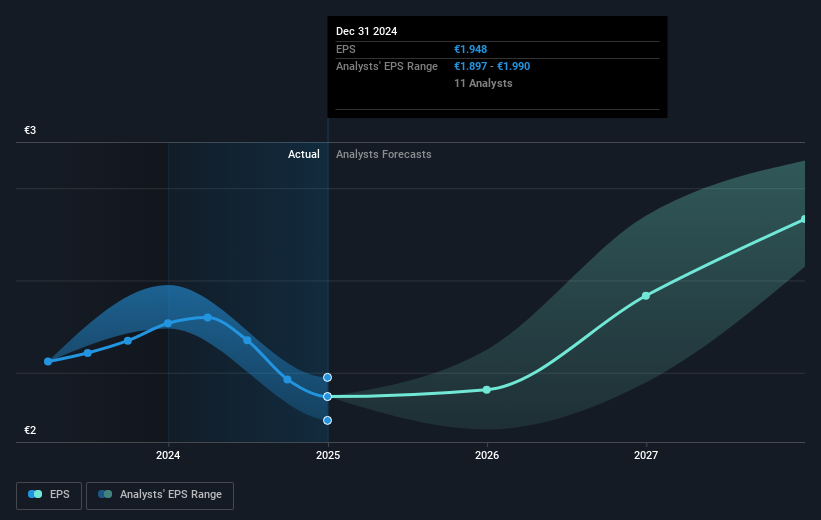Toggle the EPS legend button
The height and width of the screenshot is (520, 821).
[x=49, y=495]
